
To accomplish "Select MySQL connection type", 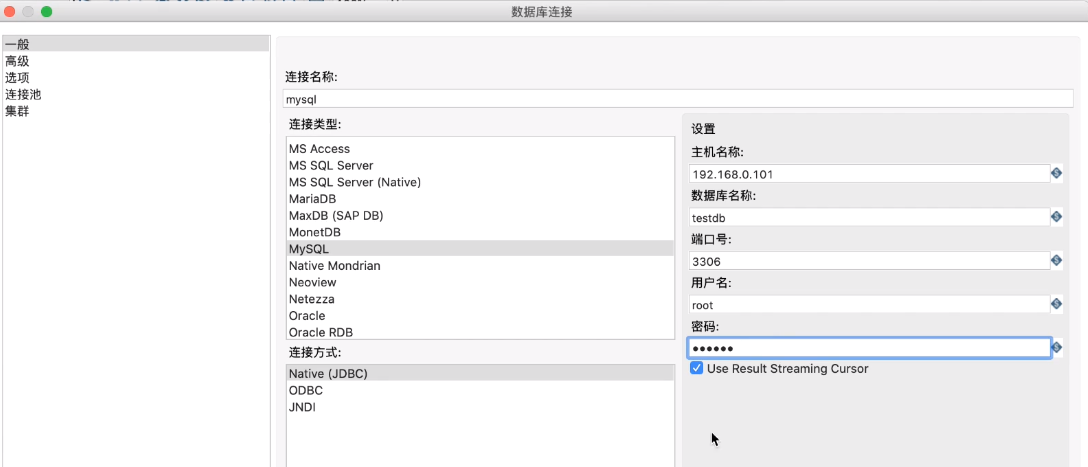I will (x=479, y=248).
